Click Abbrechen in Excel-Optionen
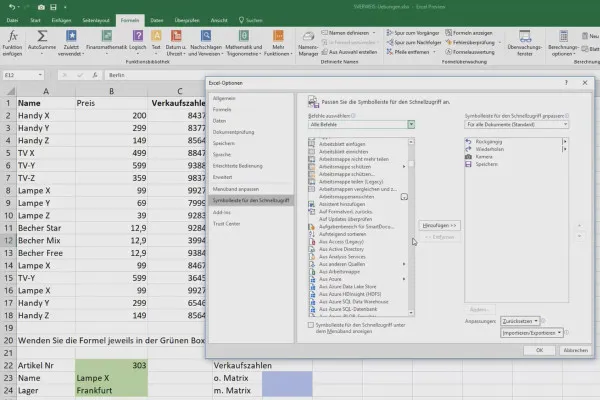600x400 pixels. point(576,350)
